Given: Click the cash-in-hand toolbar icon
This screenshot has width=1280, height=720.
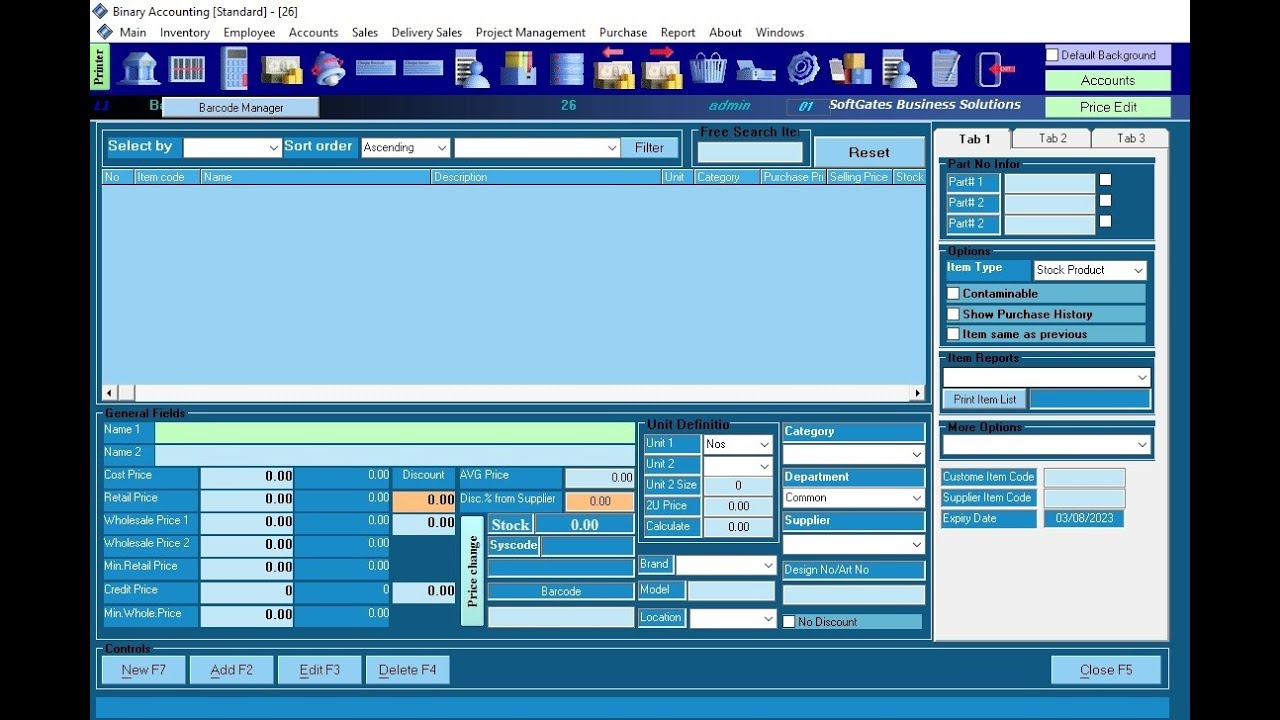Looking at the screenshot, I should click(x=282, y=68).
